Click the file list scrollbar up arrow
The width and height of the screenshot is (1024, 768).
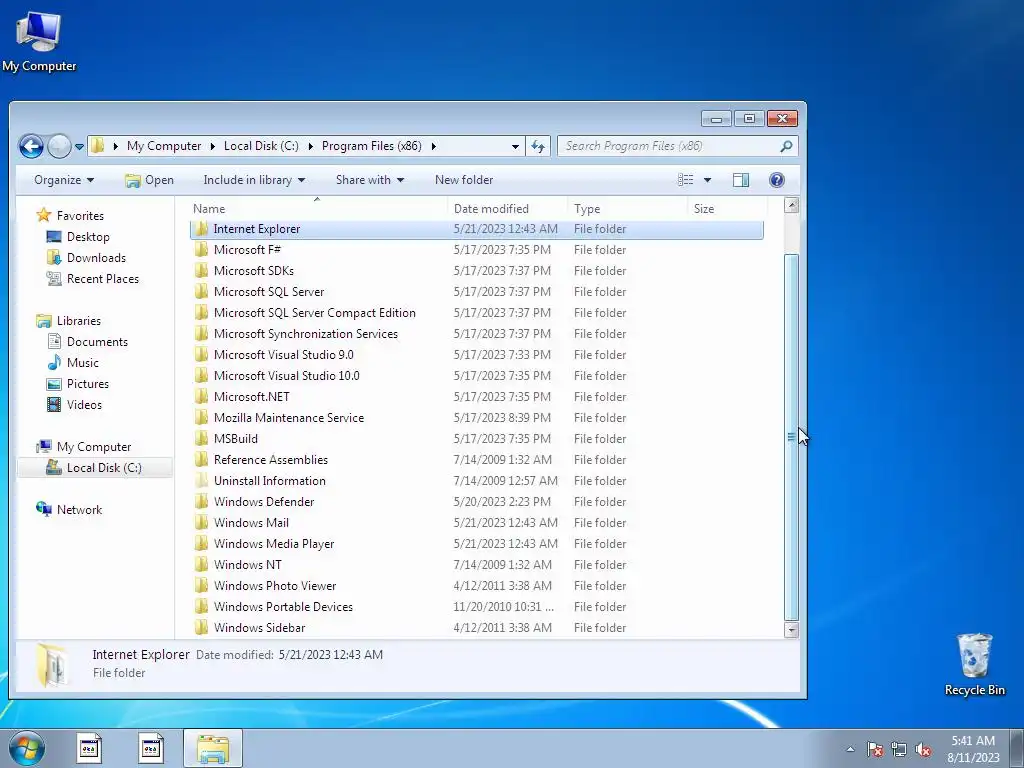coord(792,205)
